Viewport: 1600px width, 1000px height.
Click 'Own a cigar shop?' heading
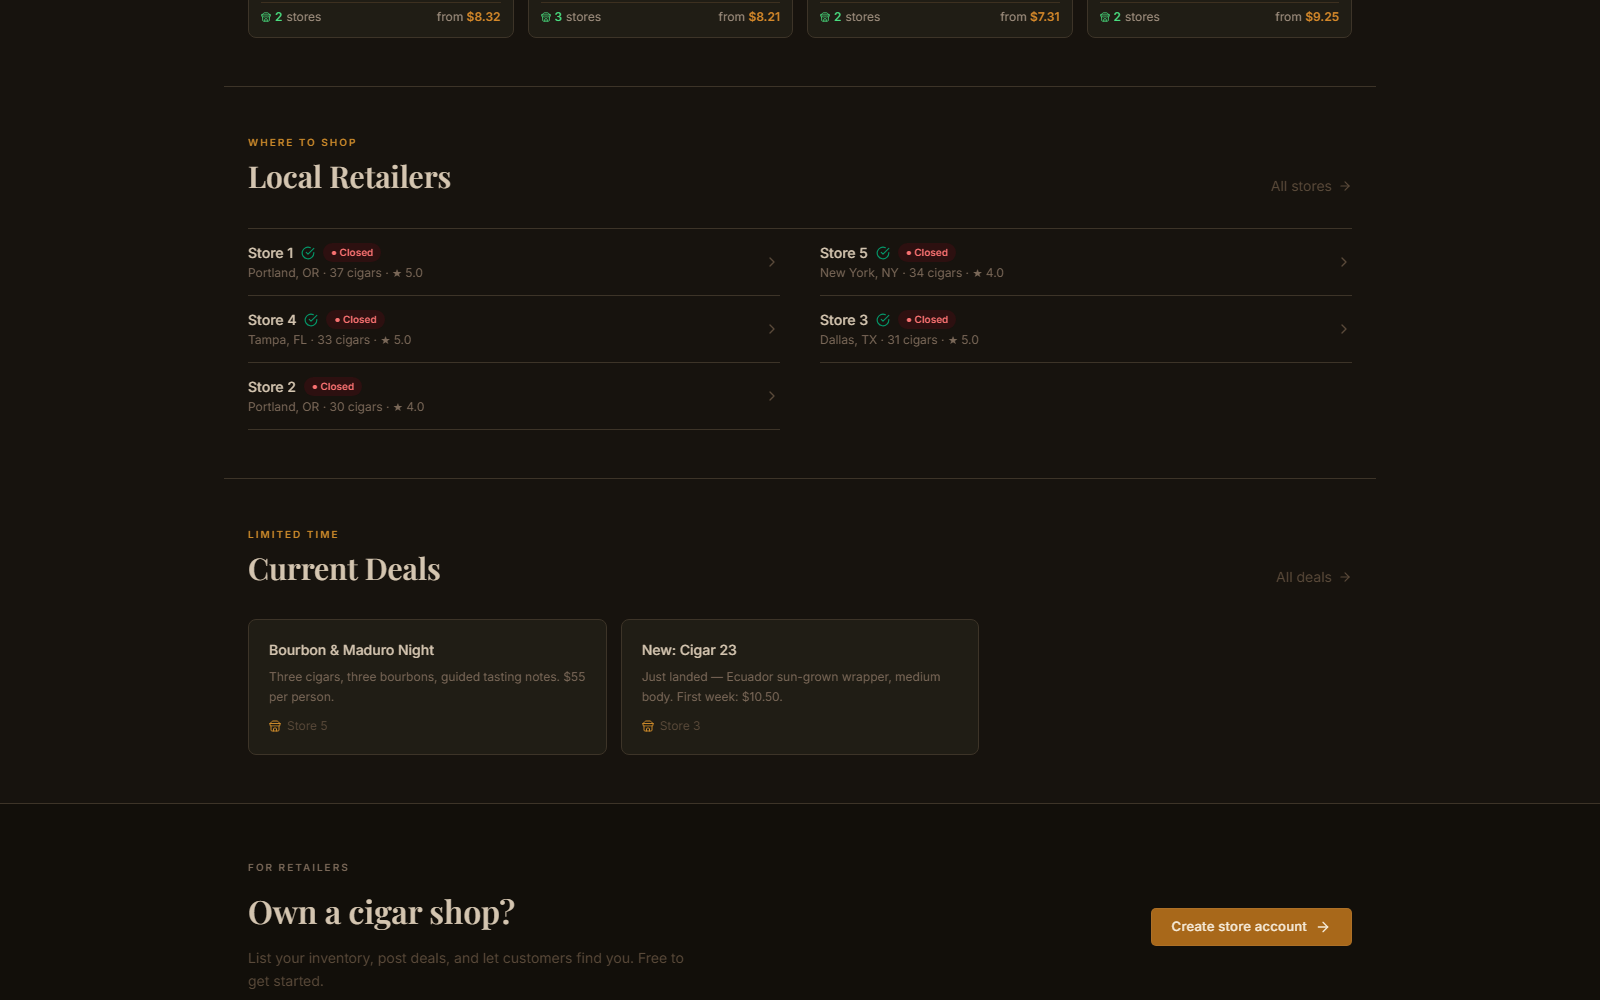click(381, 912)
